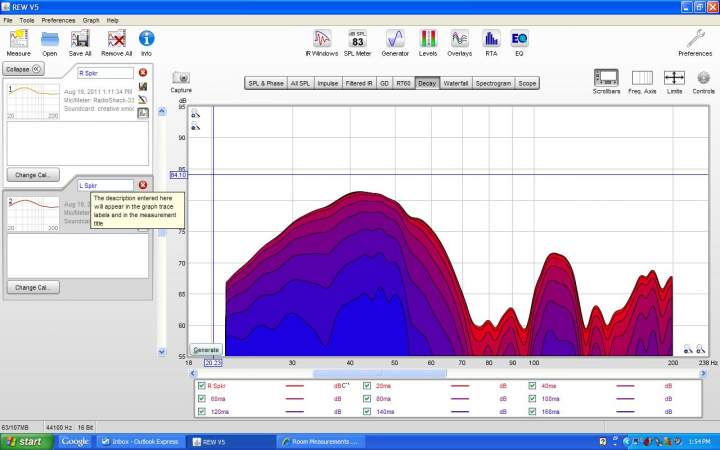Switch to the RT60 tab
This screenshot has height=450, width=720.
click(x=404, y=83)
